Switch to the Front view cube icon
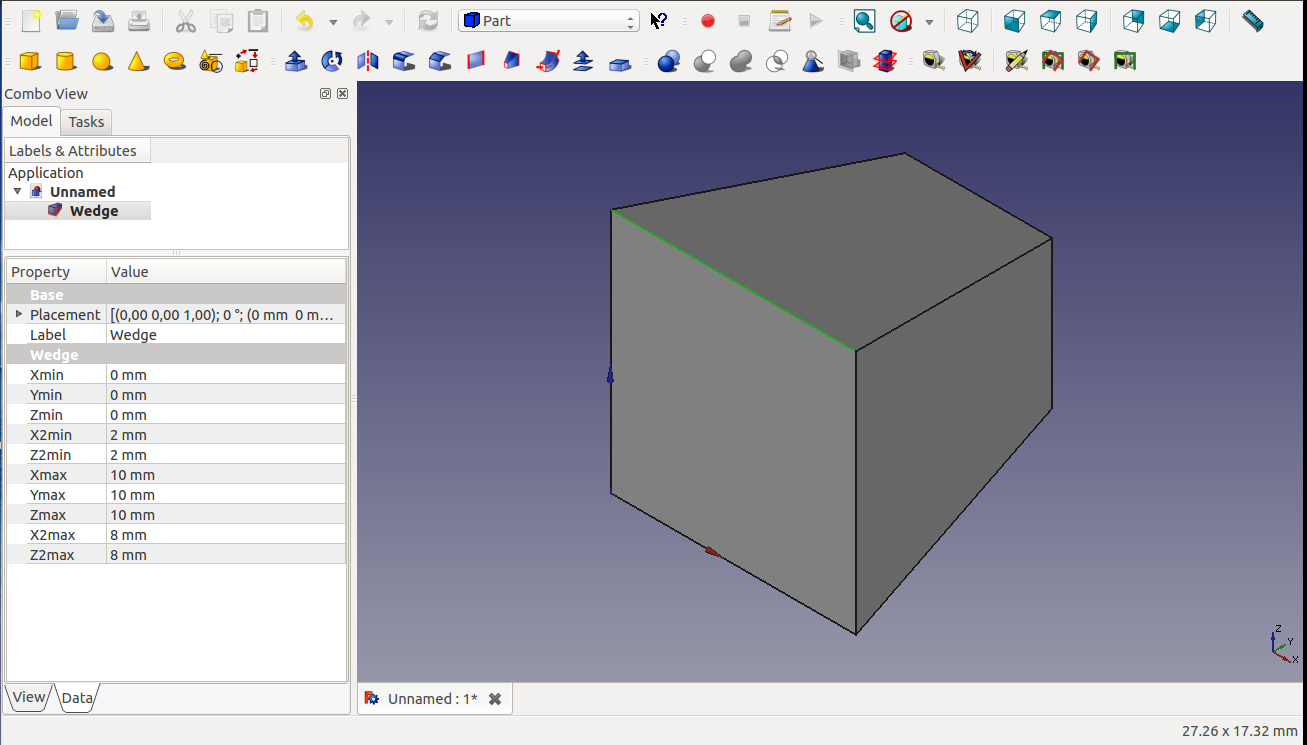Screen dimensions: 1307x745 pos(1014,21)
